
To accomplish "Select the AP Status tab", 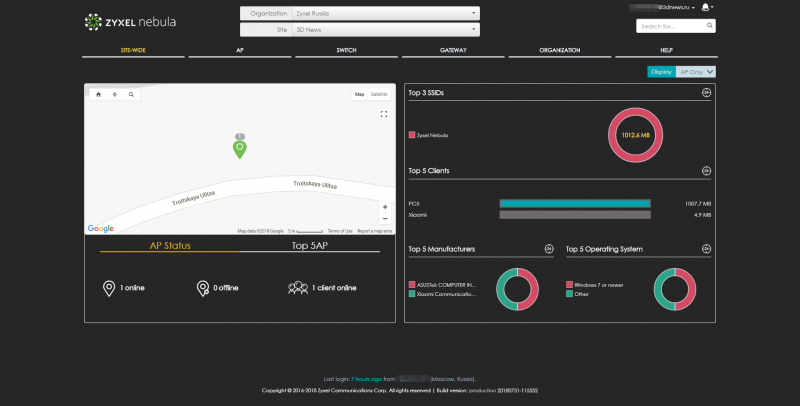I will (170, 245).
